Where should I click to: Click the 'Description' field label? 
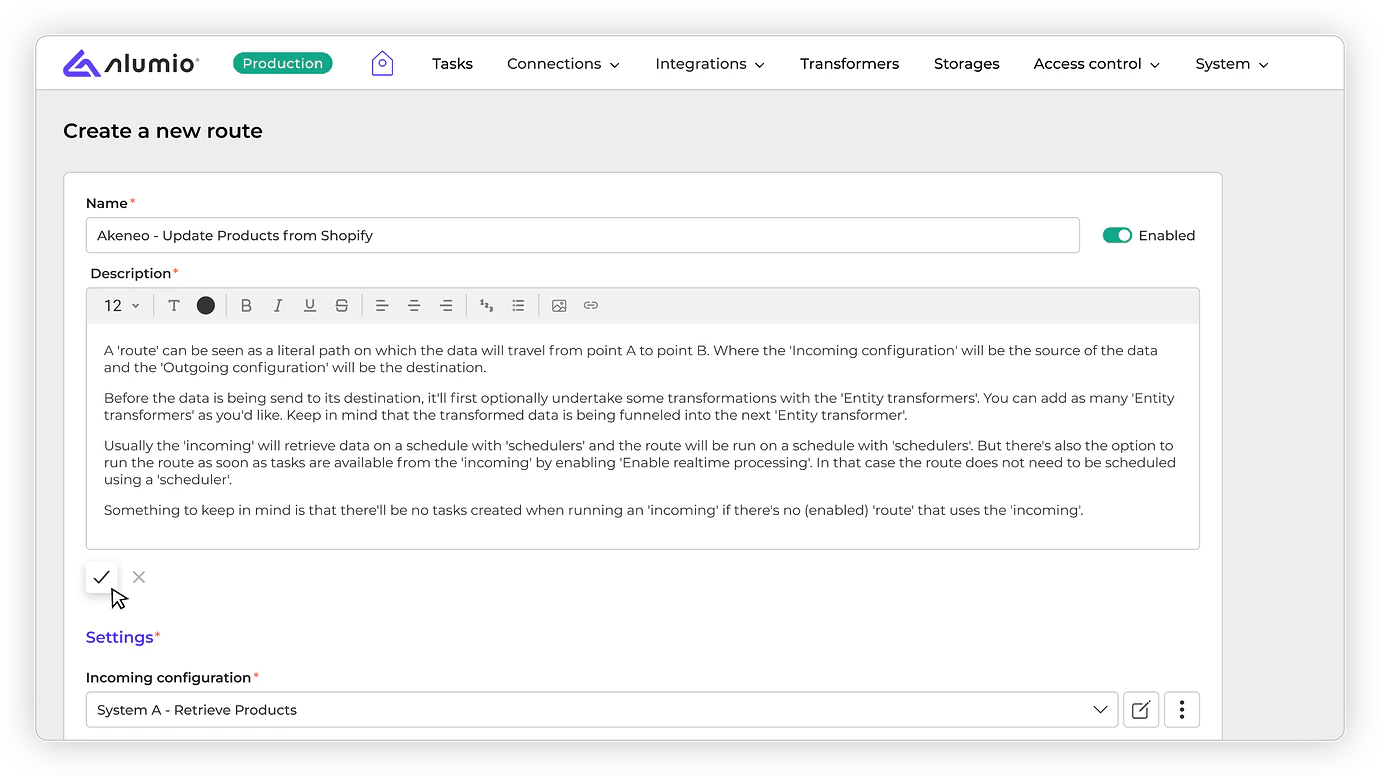pyautogui.click(x=131, y=274)
